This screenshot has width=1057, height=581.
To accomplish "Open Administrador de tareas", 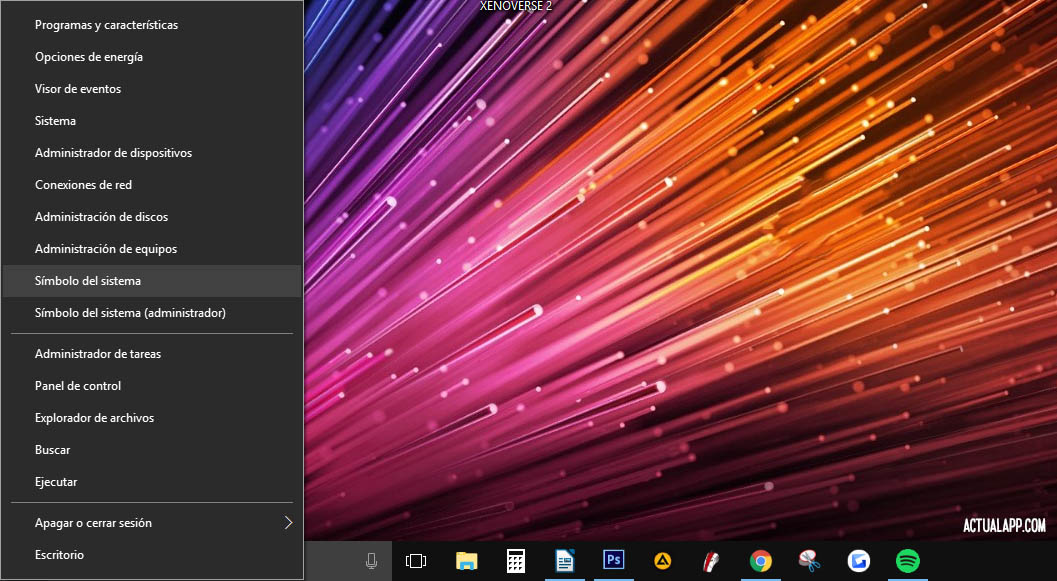I will tap(152, 354).
